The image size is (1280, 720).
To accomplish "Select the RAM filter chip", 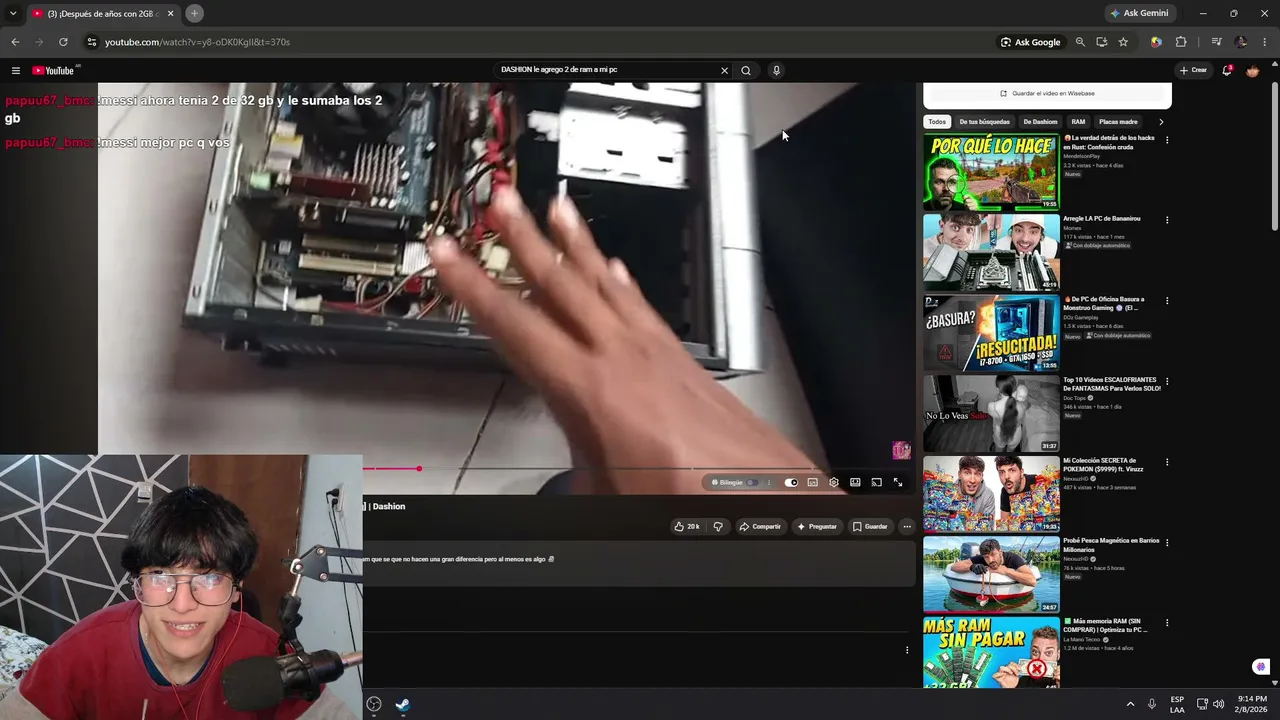I will (x=1078, y=122).
